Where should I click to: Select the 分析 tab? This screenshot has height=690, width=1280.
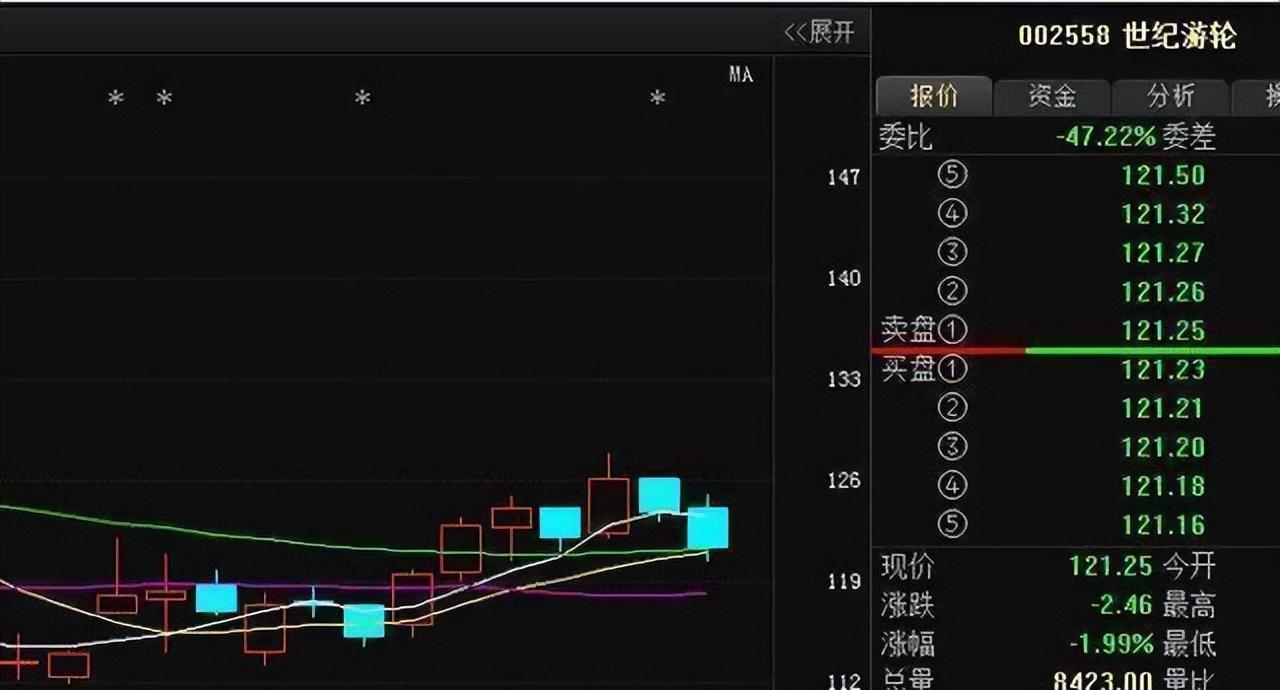pos(1170,96)
